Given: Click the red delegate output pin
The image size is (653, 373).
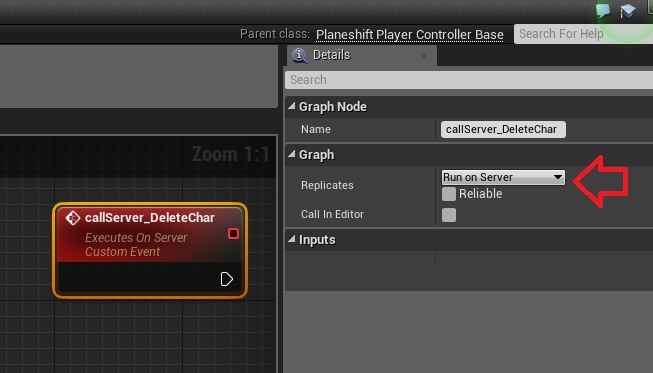Looking at the screenshot, I should [x=233, y=234].
